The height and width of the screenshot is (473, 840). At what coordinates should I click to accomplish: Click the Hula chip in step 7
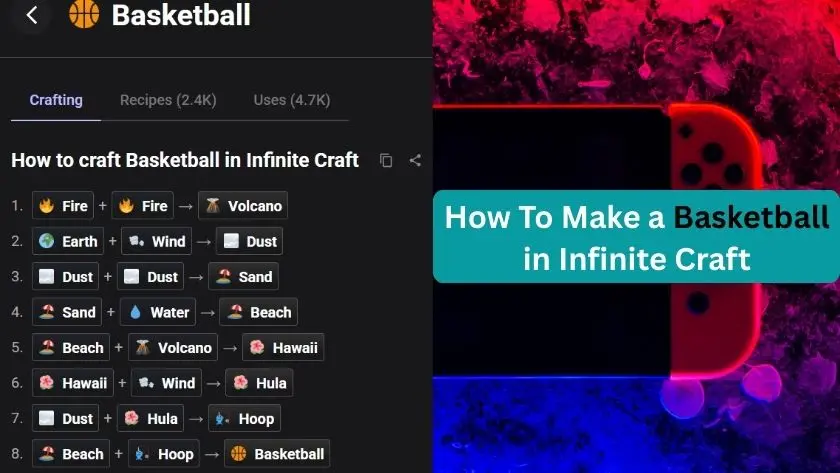coord(151,418)
